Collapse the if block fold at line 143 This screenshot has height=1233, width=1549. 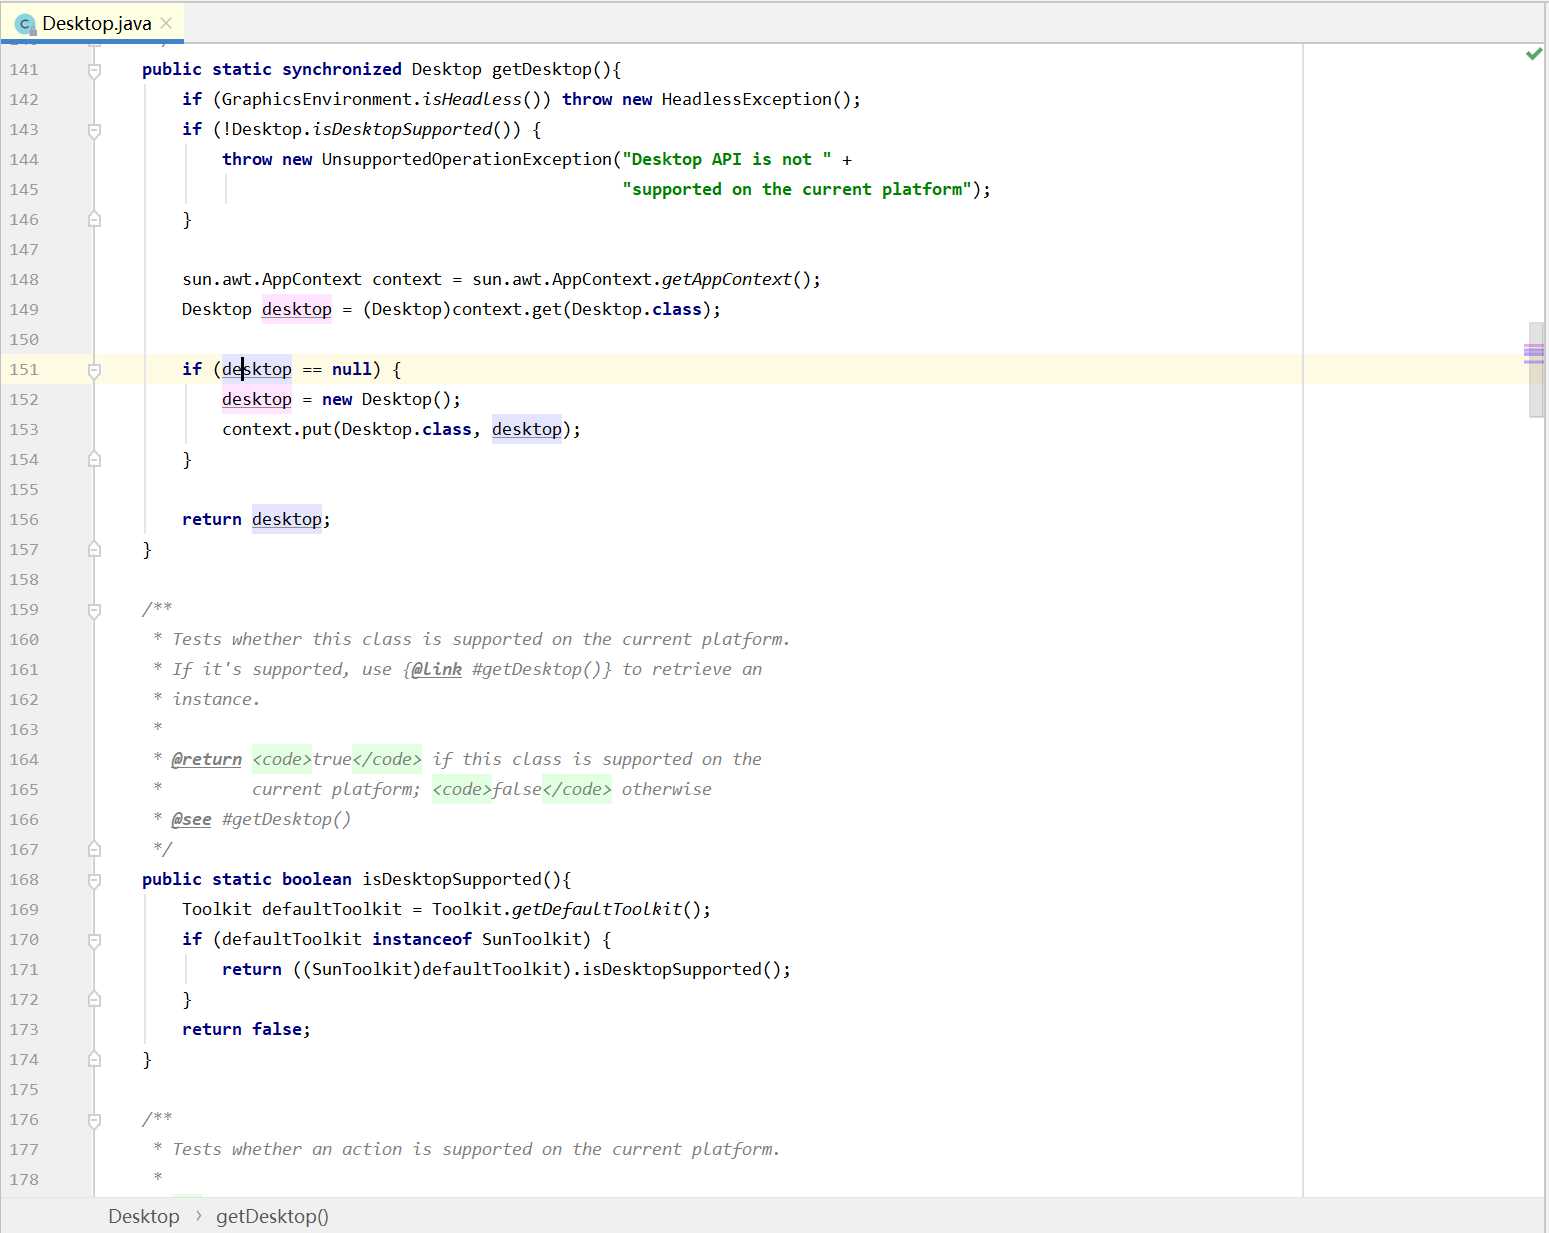point(94,130)
